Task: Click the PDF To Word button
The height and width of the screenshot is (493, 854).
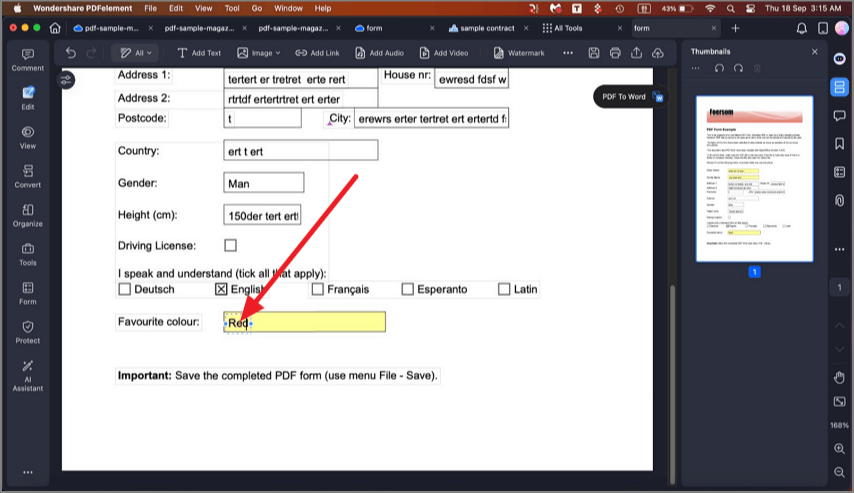Action: coord(632,96)
